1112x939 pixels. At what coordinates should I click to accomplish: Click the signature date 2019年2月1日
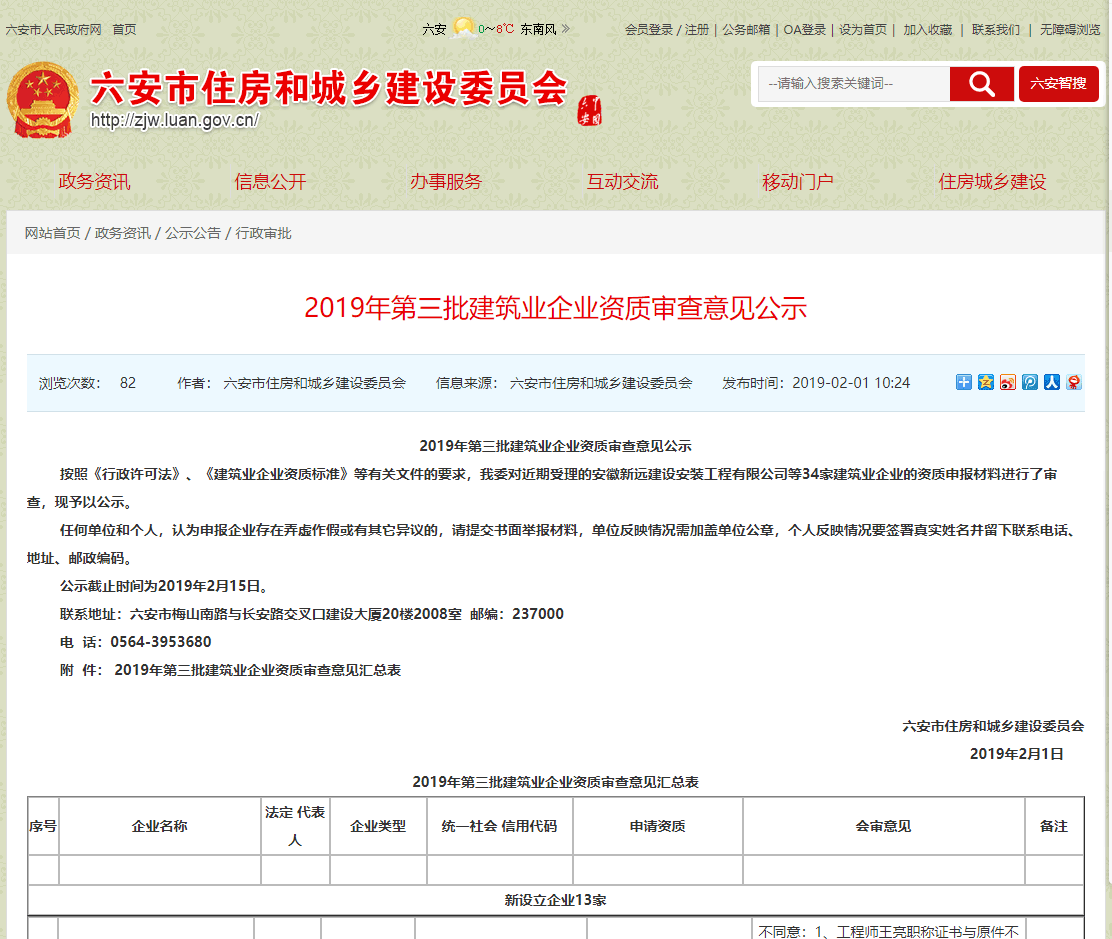coord(1016,754)
